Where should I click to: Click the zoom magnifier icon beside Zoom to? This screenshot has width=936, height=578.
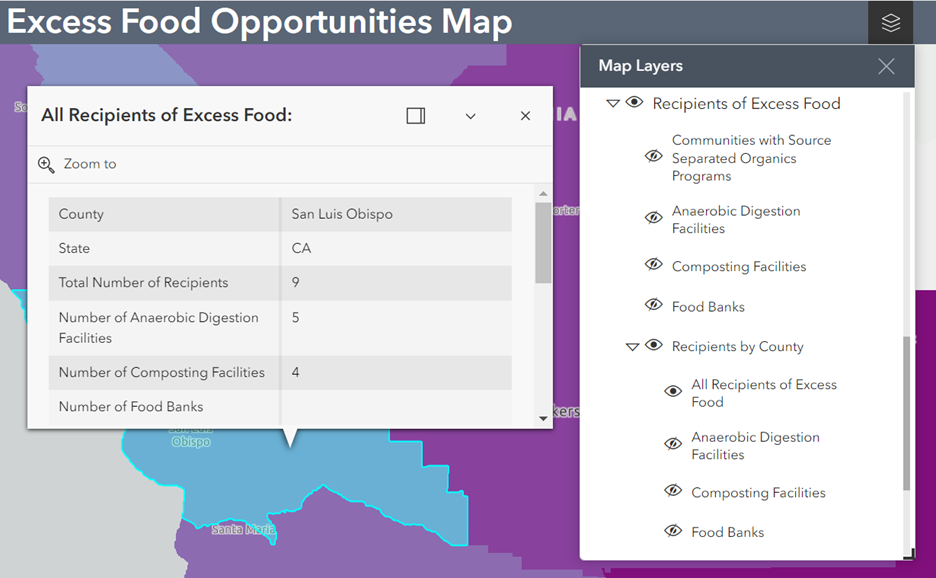point(46,164)
